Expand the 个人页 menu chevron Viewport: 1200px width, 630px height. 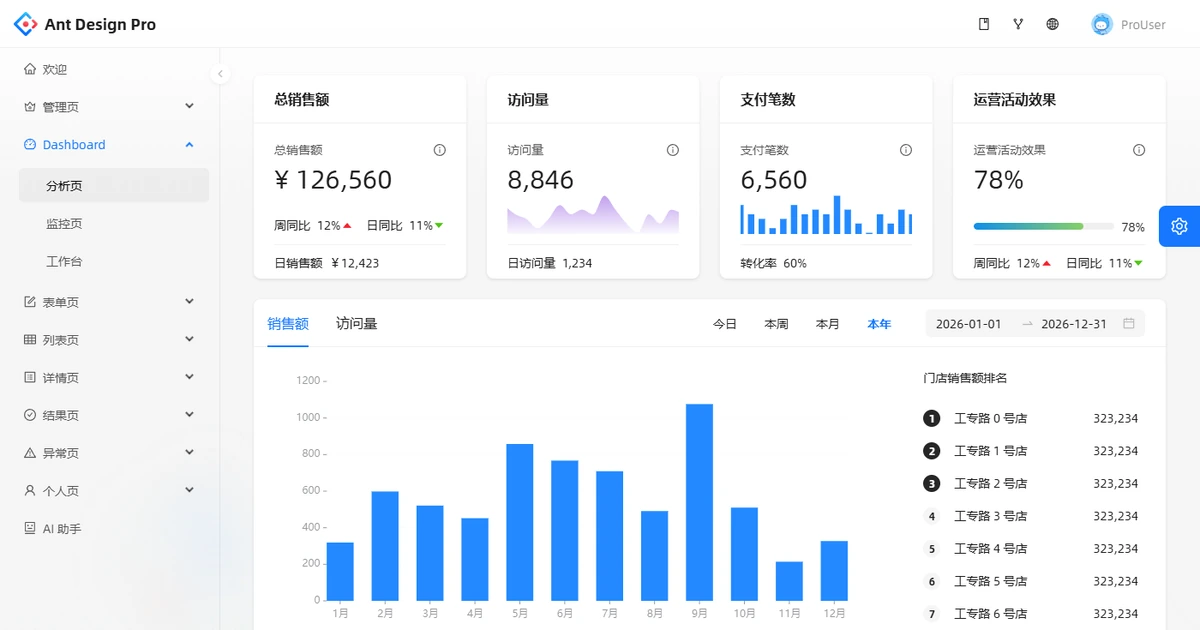[x=189, y=490]
